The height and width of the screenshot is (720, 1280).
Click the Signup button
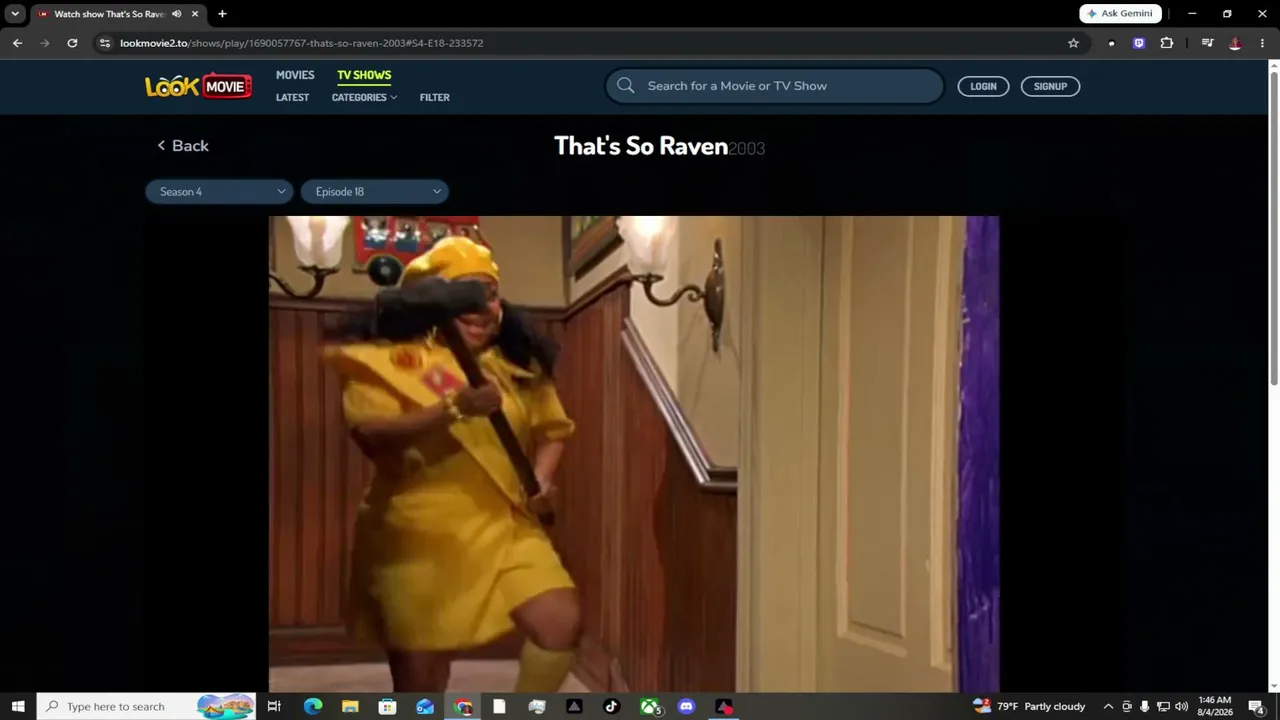[1050, 86]
